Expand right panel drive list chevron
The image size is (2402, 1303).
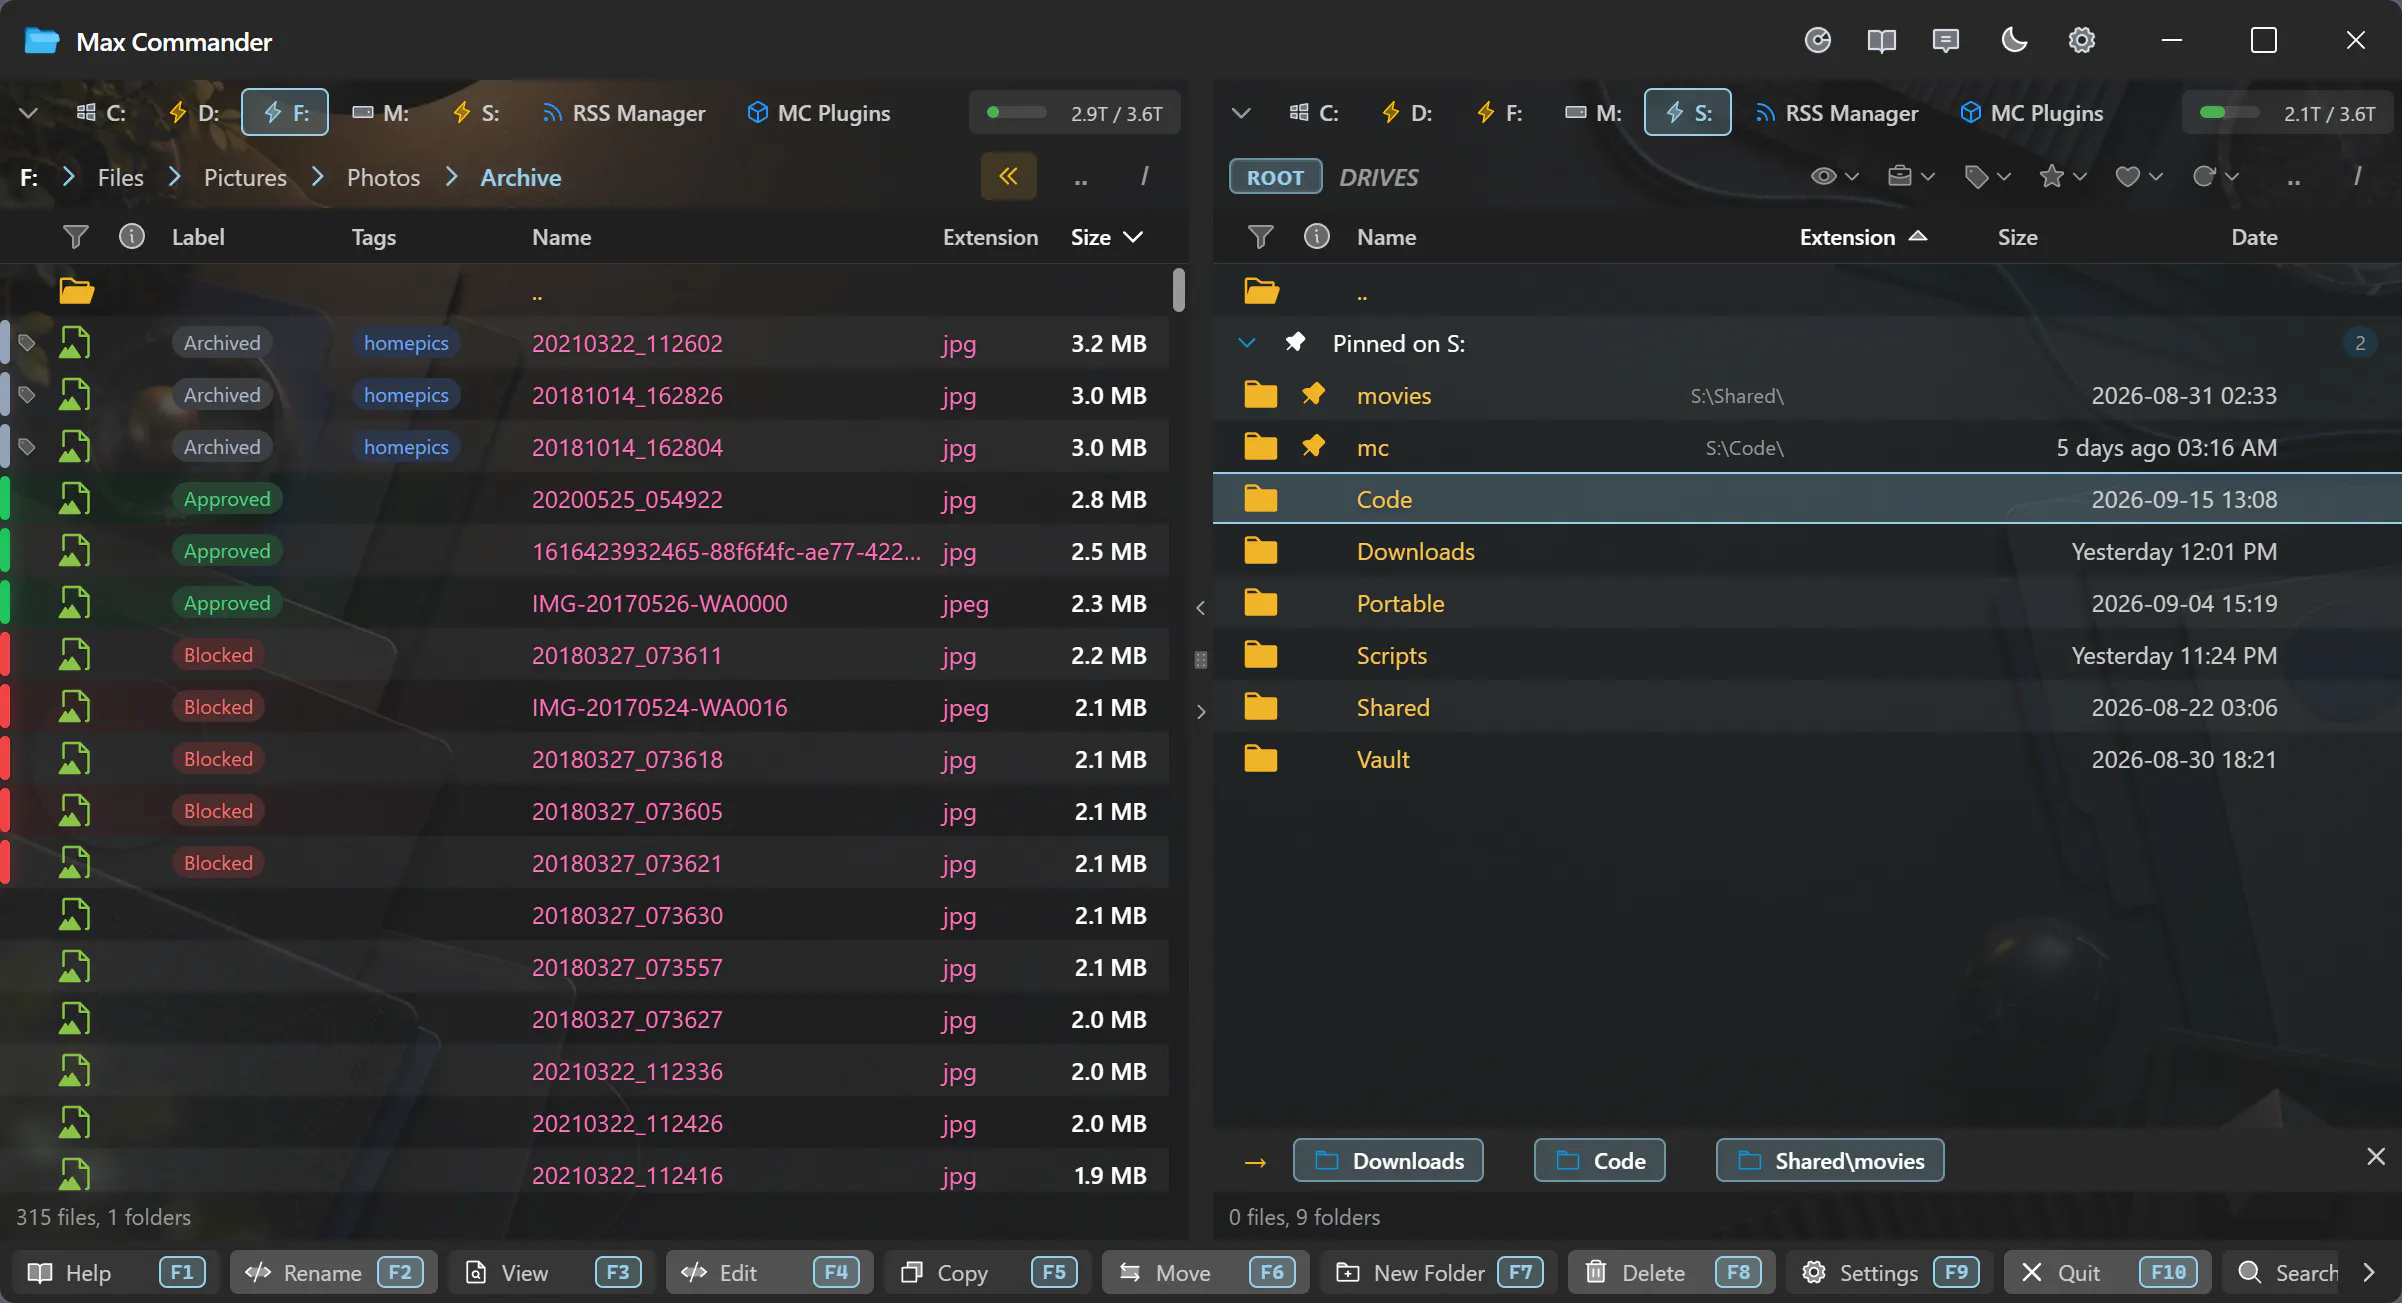coord(1241,113)
